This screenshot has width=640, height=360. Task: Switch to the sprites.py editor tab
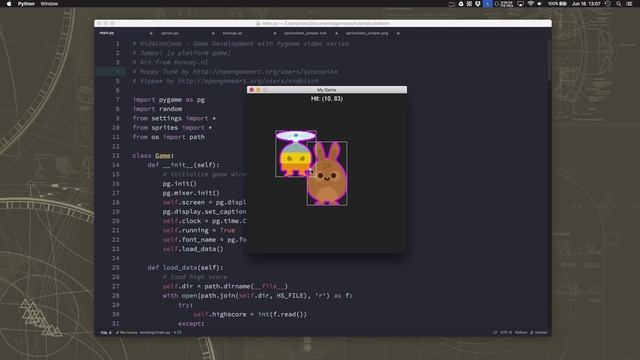point(170,33)
